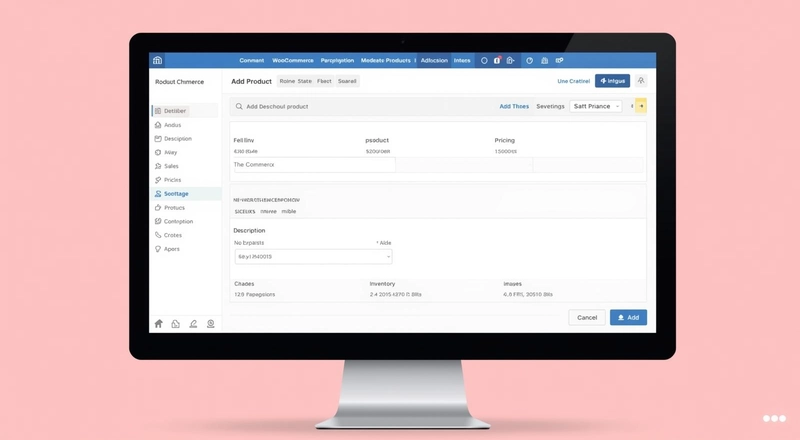Select the highlighted Sooftage sidebar item
This screenshot has width=800, height=440.
pos(186,193)
